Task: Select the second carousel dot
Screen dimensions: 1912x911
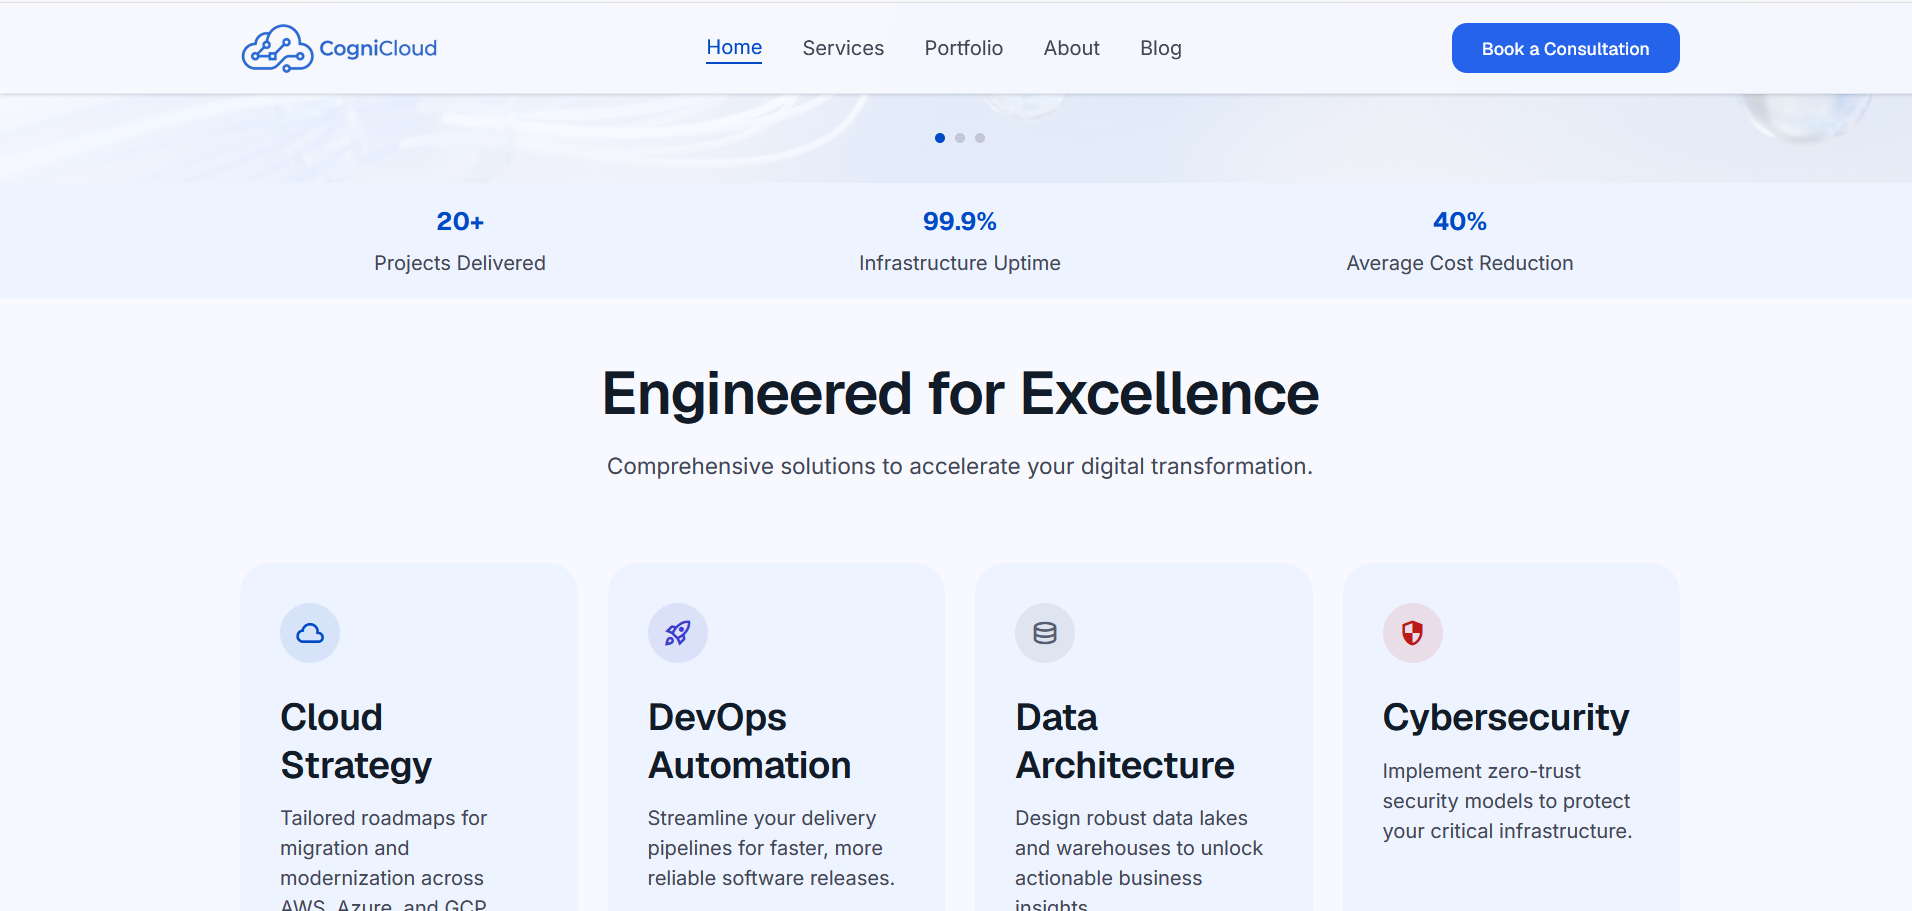Action: click(960, 138)
